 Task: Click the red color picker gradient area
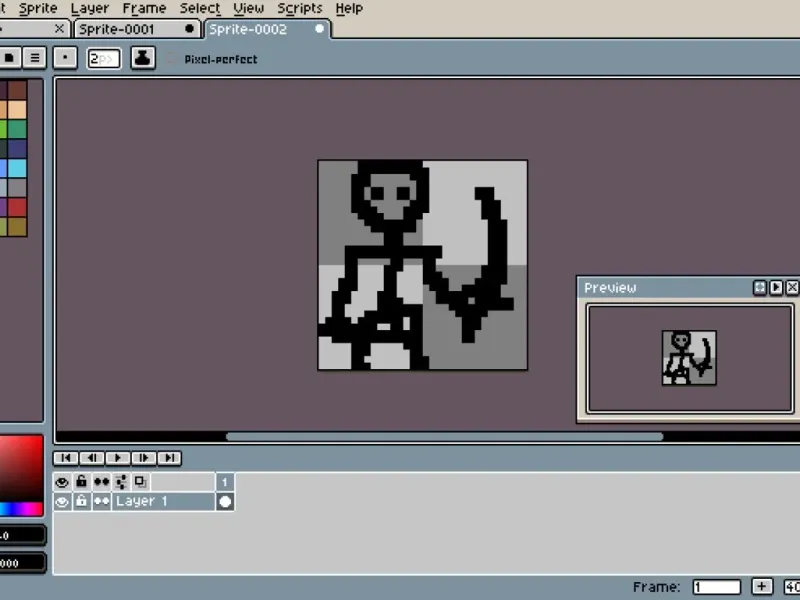(x=21, y=468)
